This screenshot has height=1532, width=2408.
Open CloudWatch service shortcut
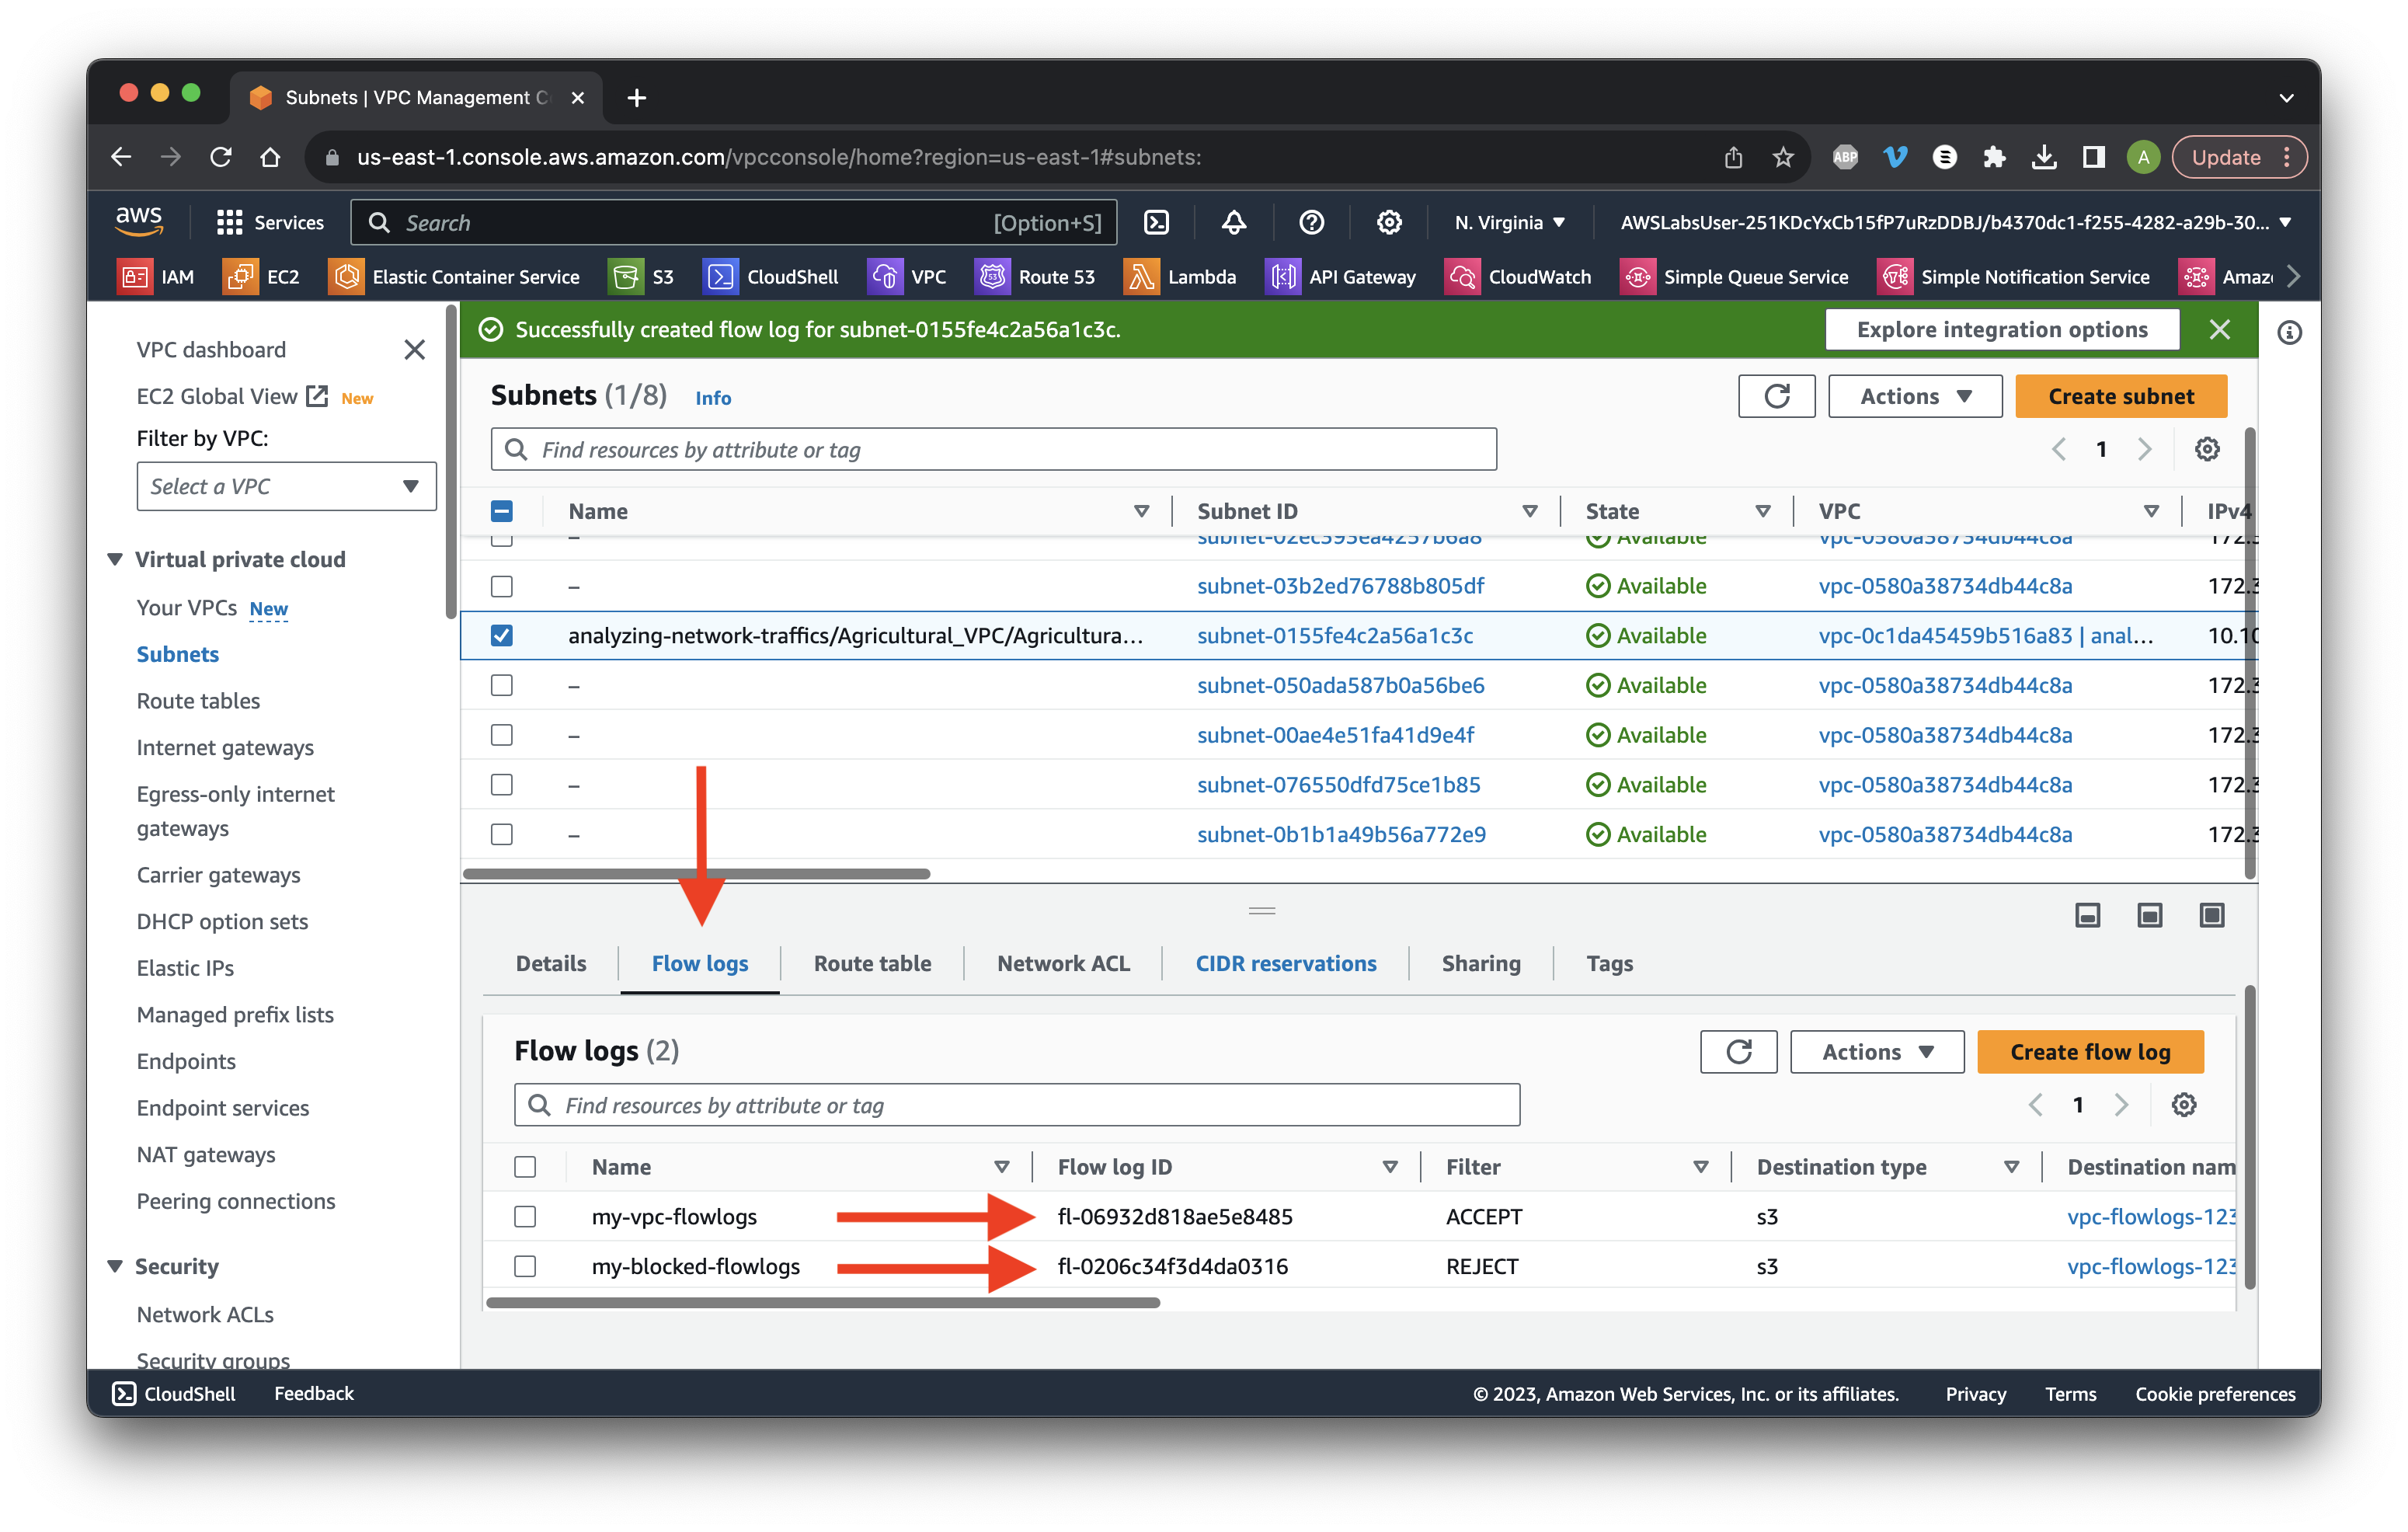(1518, 277)
